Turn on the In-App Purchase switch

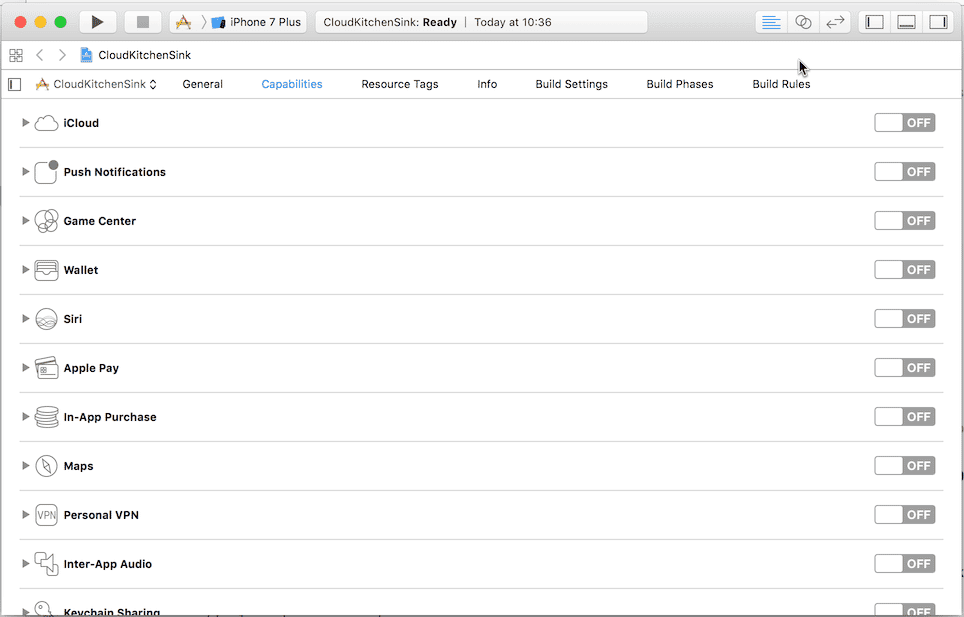tap(904, 417)
